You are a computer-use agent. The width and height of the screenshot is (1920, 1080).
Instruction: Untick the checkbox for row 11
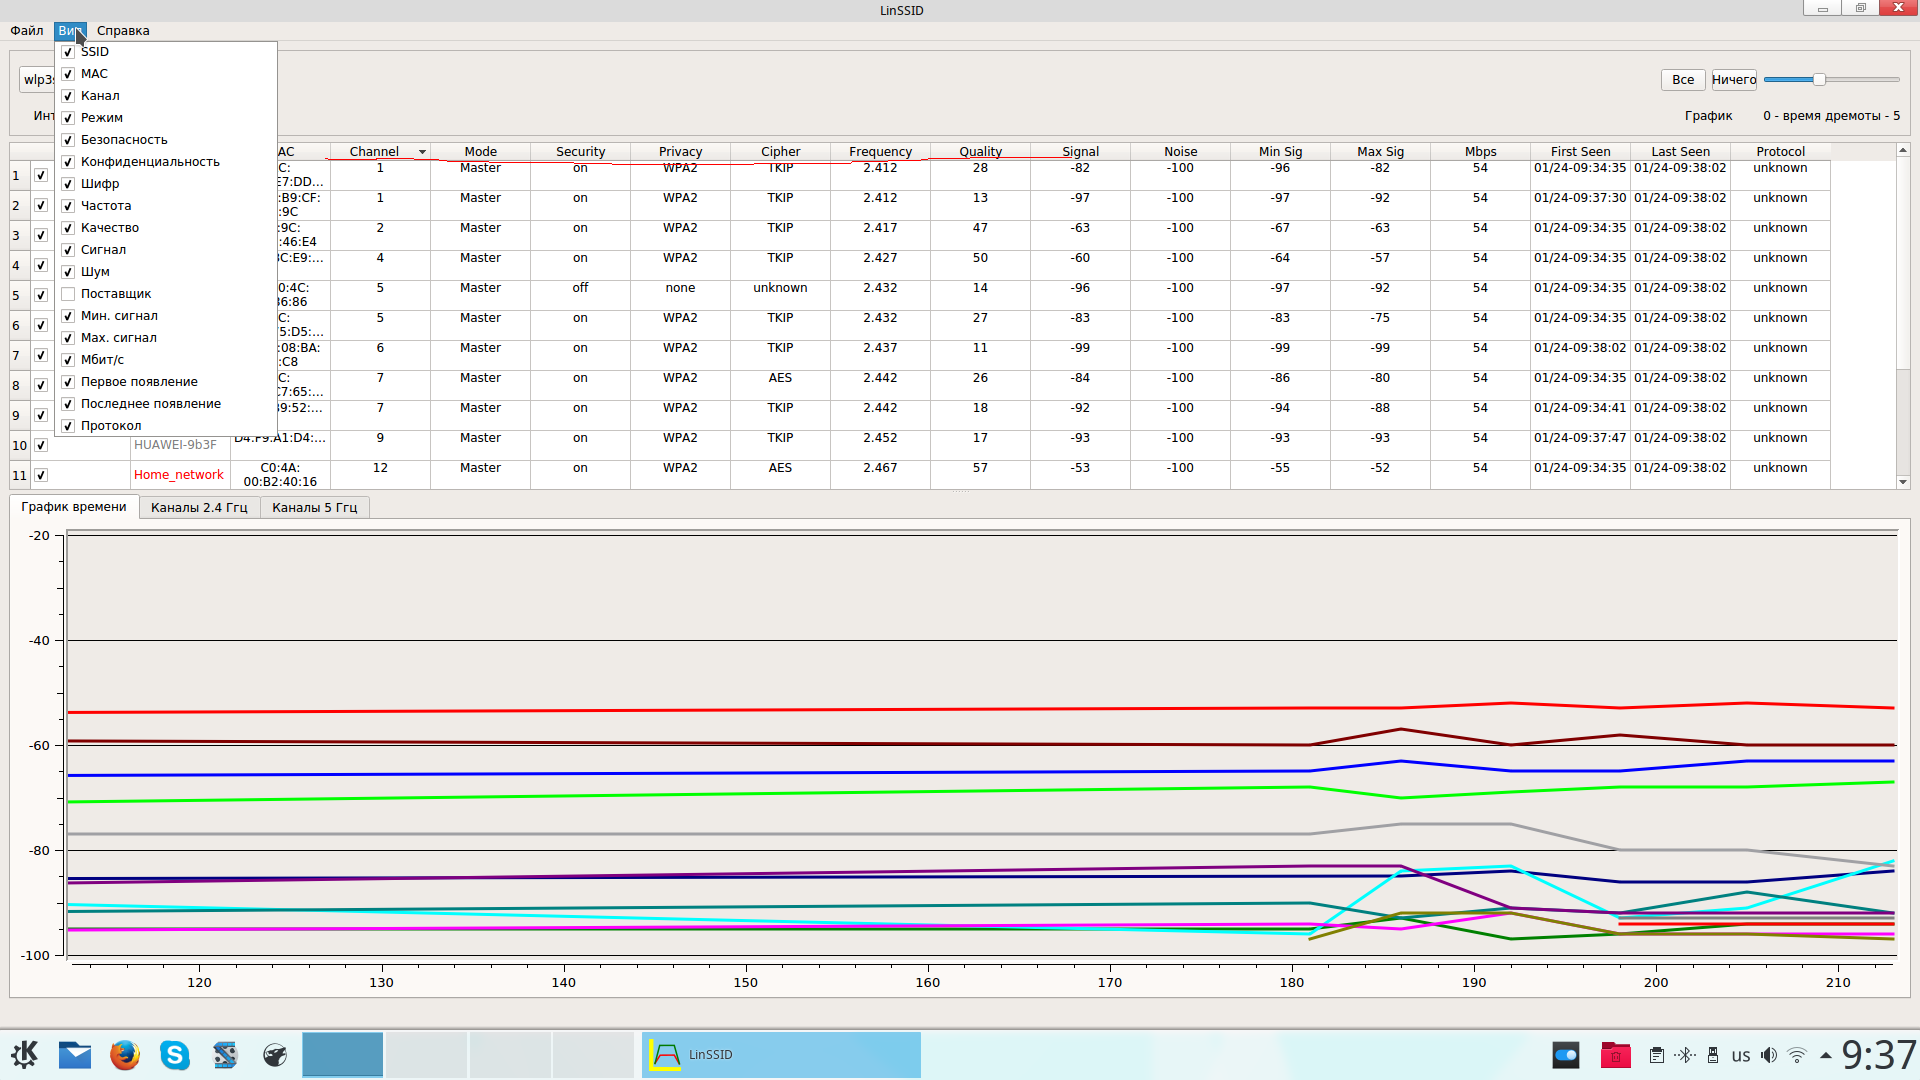tap(41, 475)
